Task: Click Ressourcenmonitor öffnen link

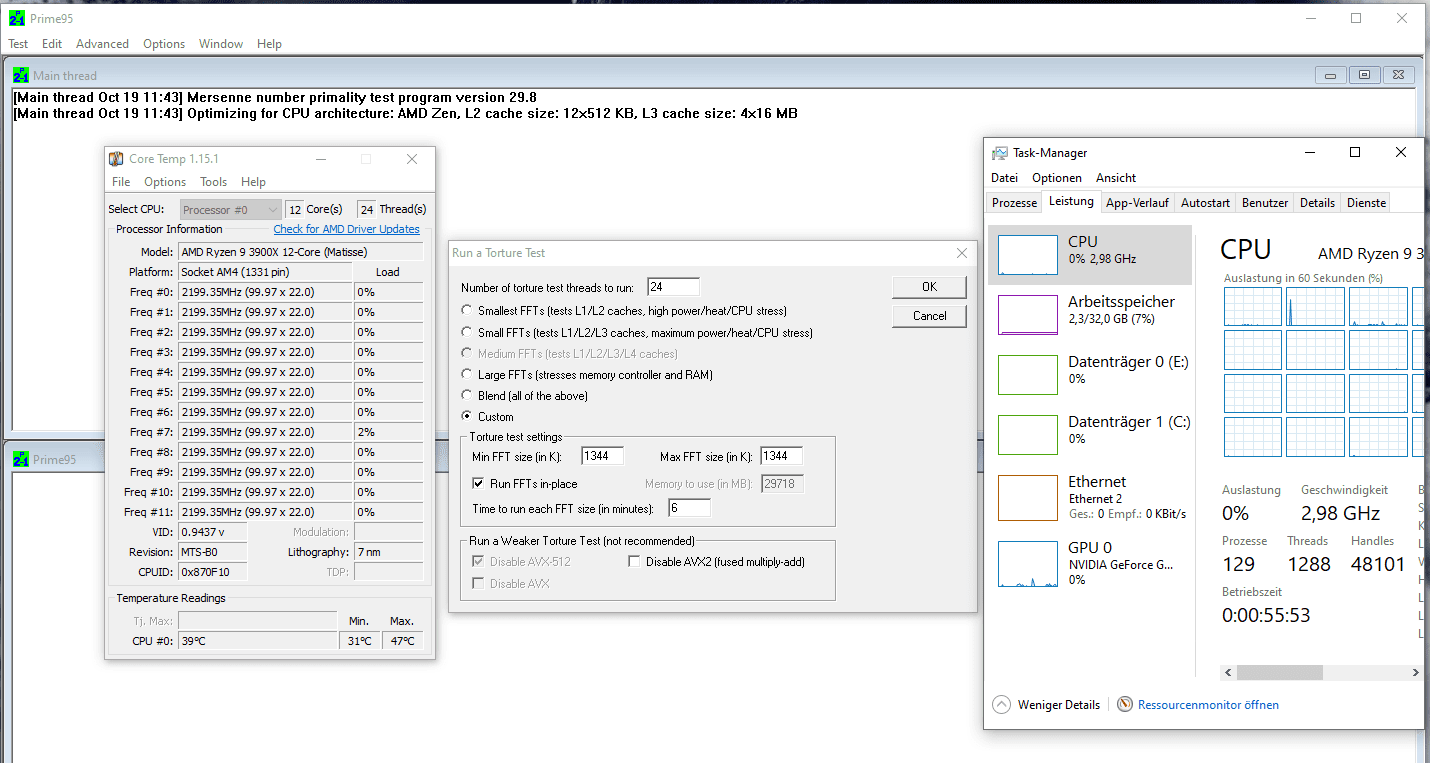Action: (x=1208, y=705)
